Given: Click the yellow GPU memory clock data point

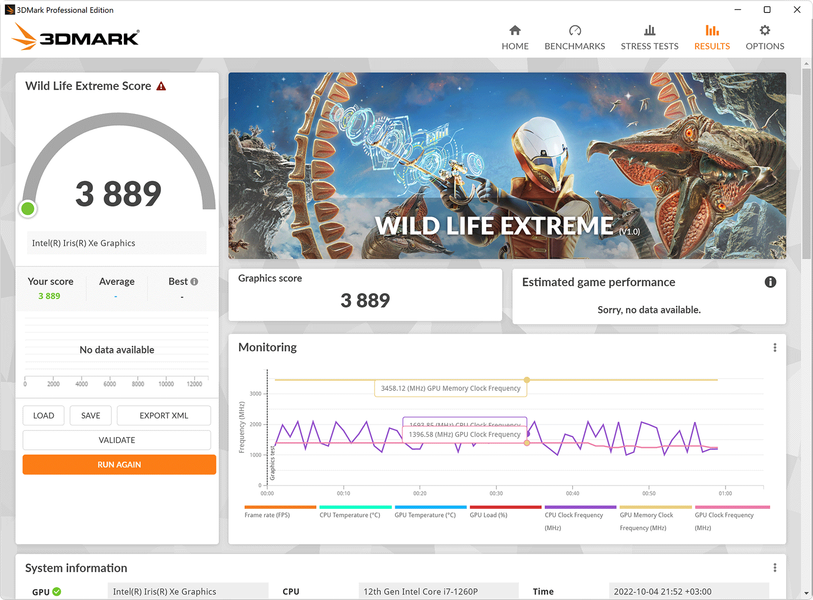Looking at the screenshot, I should (x=527, y=380).
